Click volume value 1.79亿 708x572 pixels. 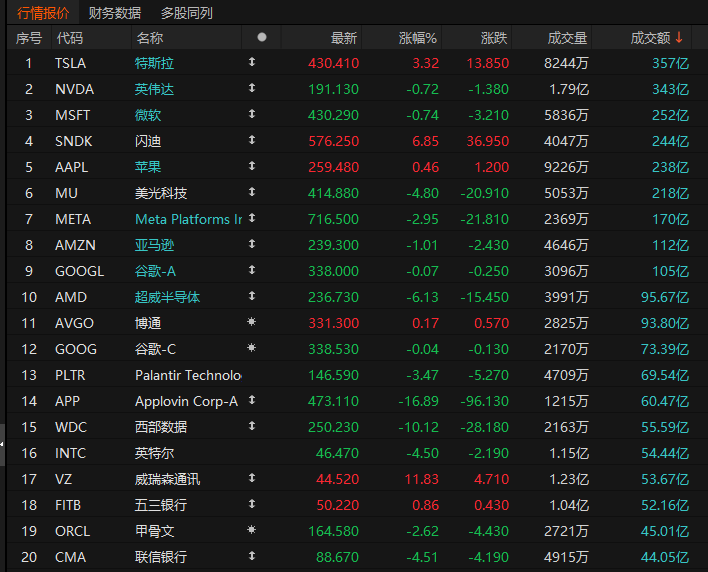tap(569, 89)
